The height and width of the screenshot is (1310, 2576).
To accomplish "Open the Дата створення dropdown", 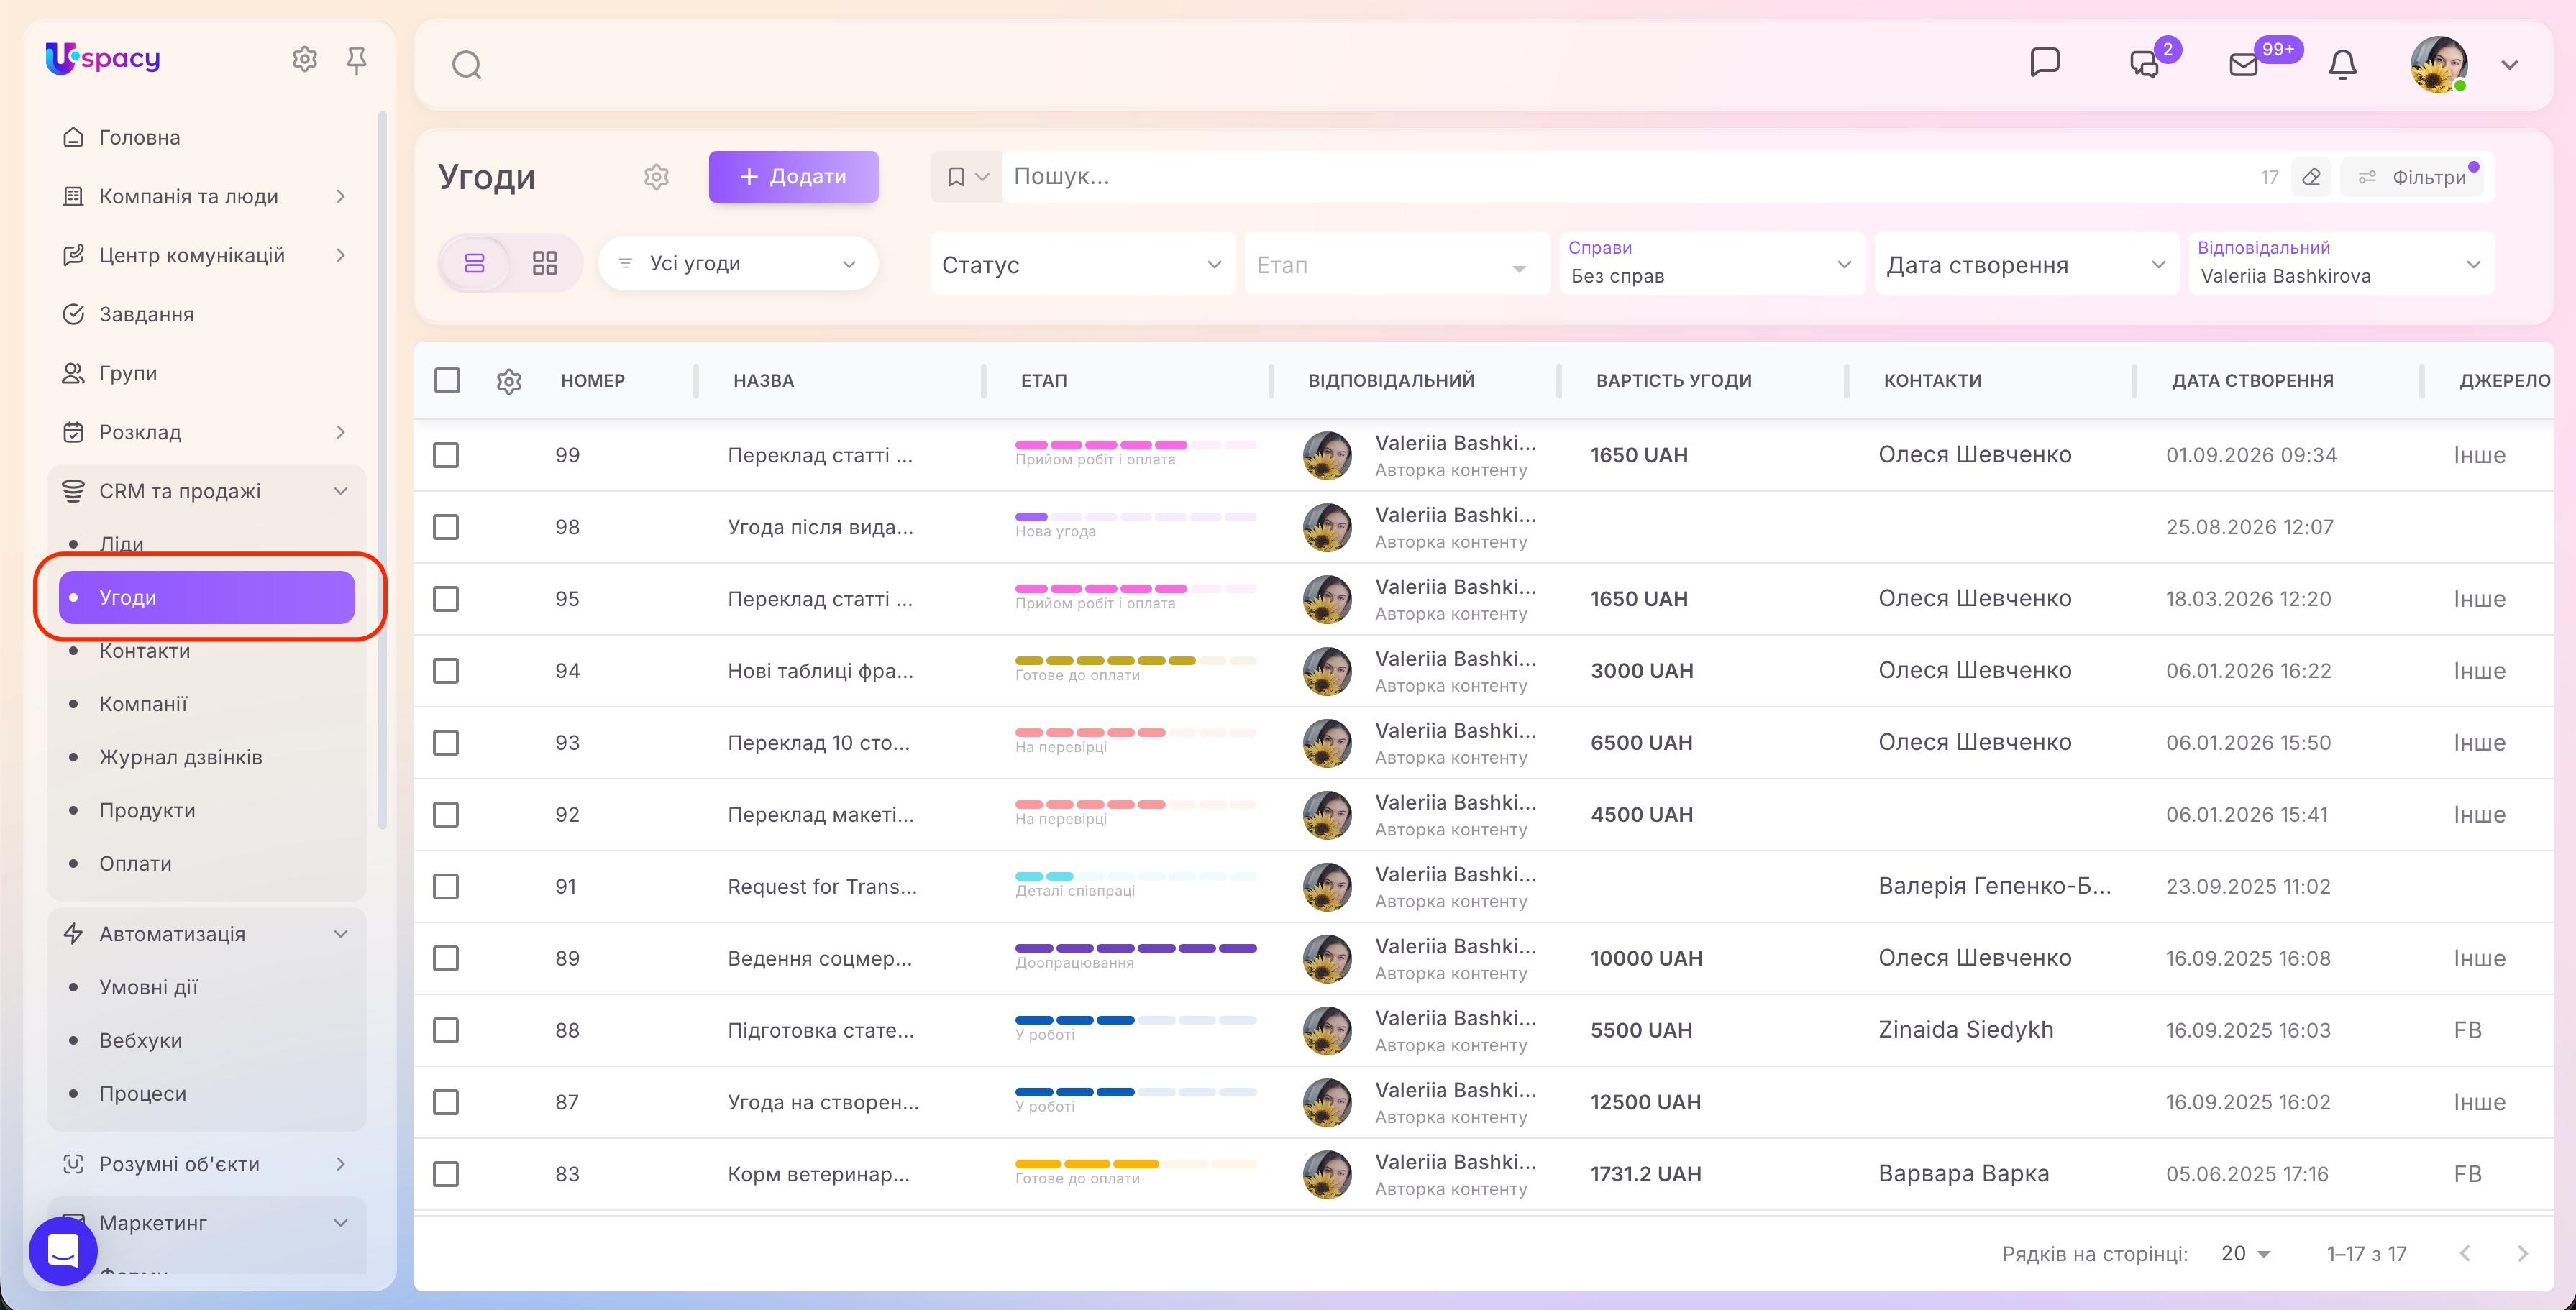I will (x=2026, y=264).
